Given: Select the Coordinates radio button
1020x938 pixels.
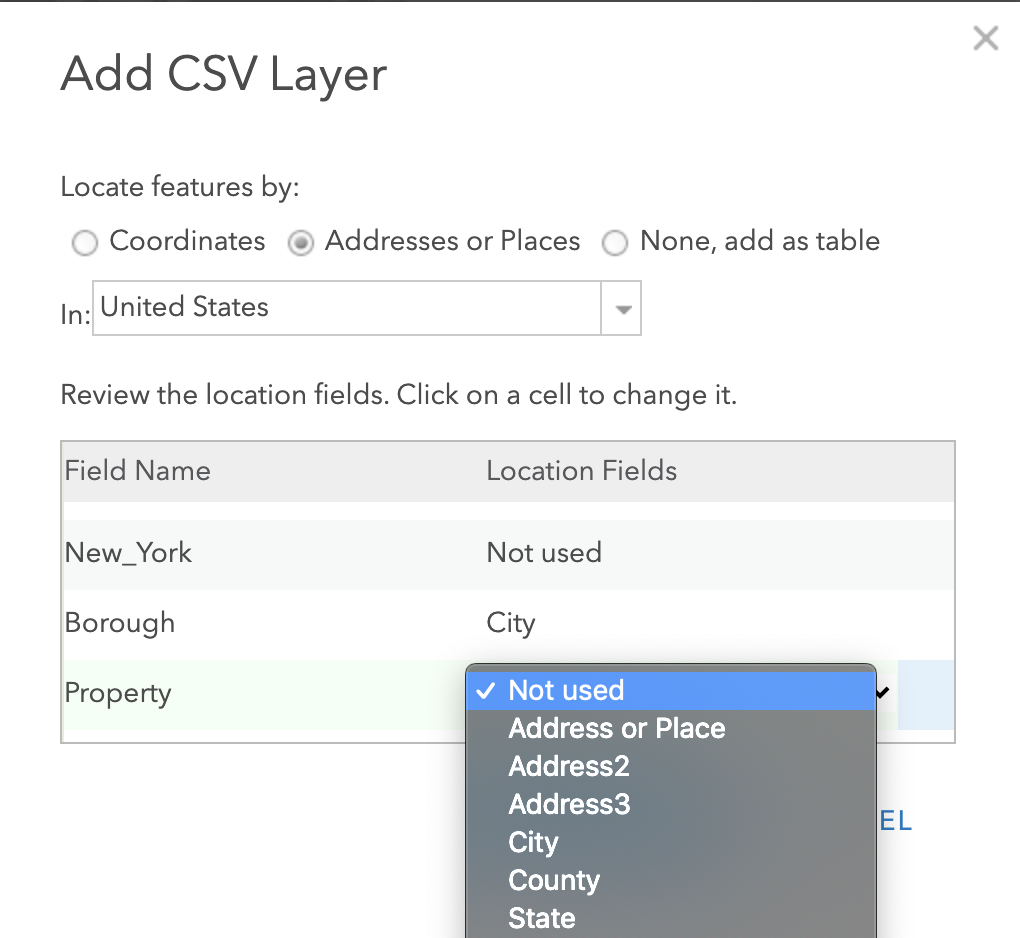Looking at the screenshot, I should pos(85,243).
